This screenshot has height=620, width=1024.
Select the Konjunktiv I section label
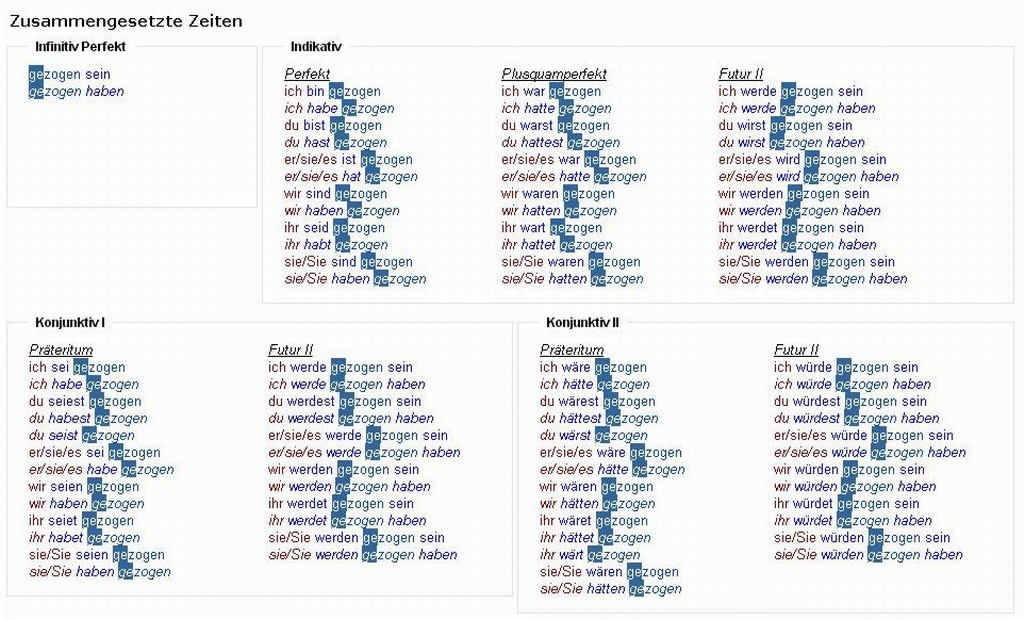[70, 322]
